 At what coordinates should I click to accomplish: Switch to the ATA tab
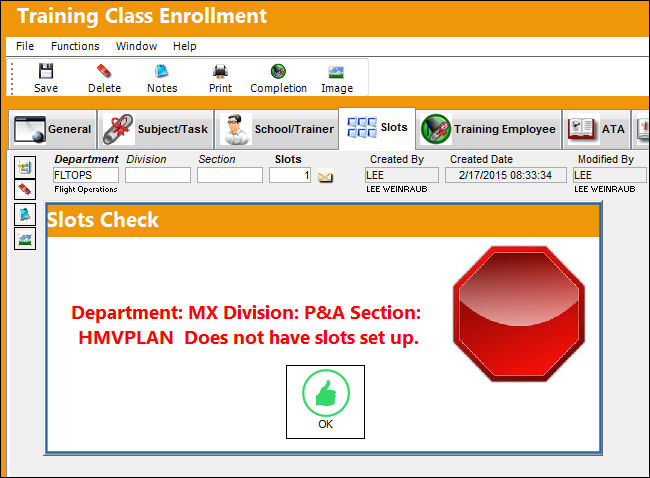click(x=596, y=129)
